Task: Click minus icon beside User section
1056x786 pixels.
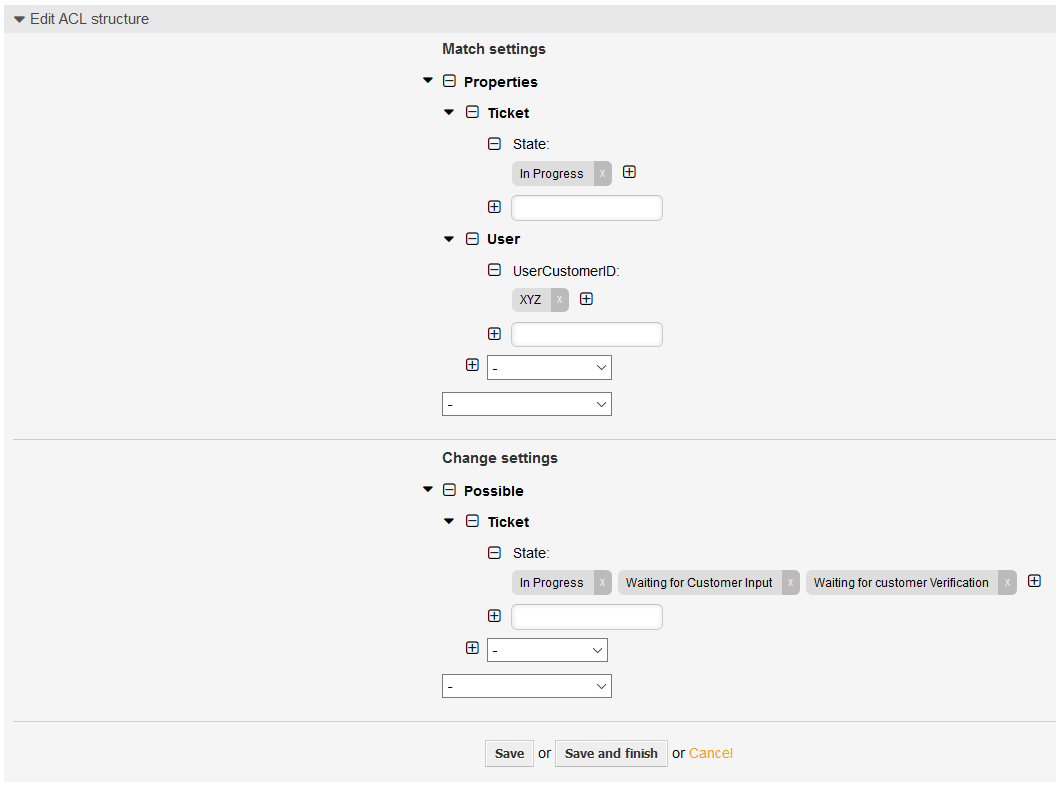Action: click(473, 238)
